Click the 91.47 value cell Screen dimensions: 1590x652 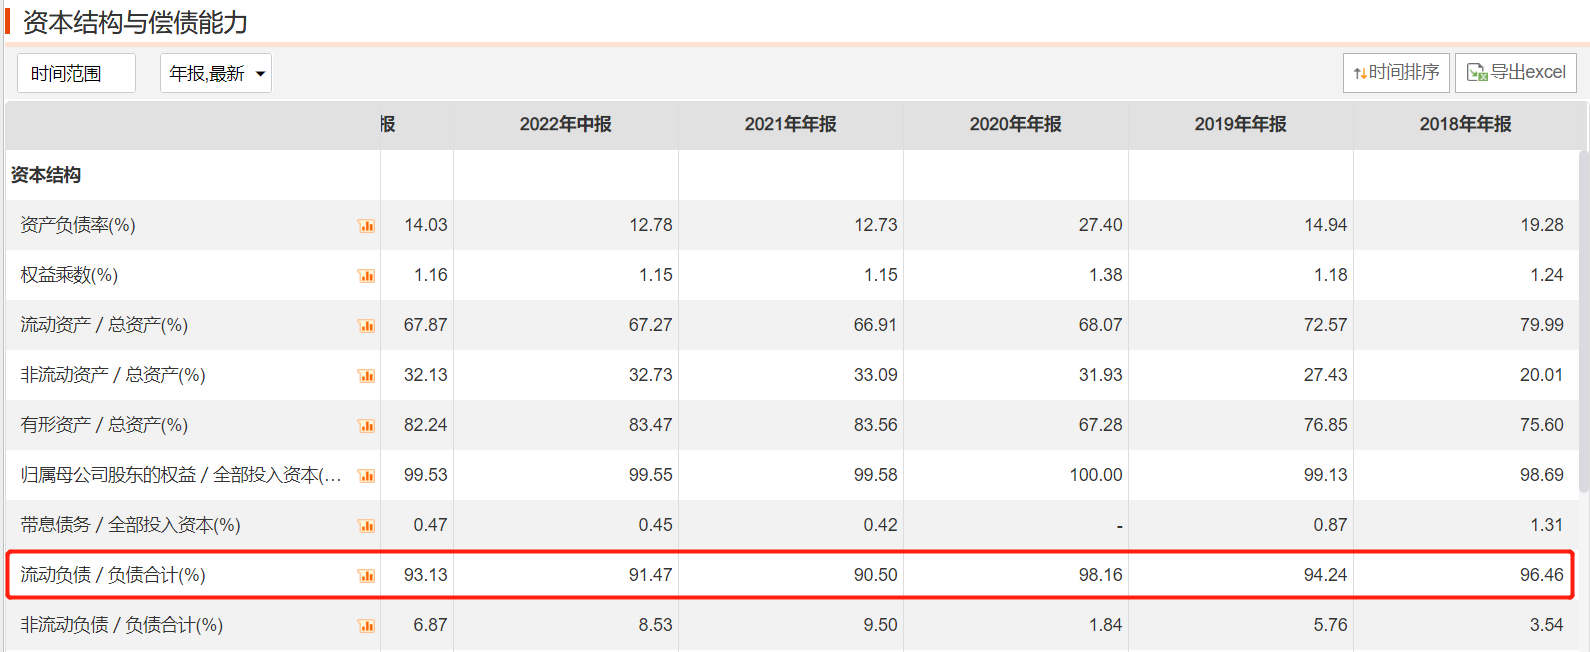[650, 575]
